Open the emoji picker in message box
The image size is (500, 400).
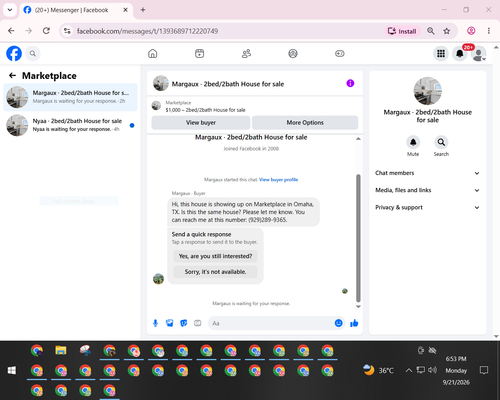tap(338, 323)
